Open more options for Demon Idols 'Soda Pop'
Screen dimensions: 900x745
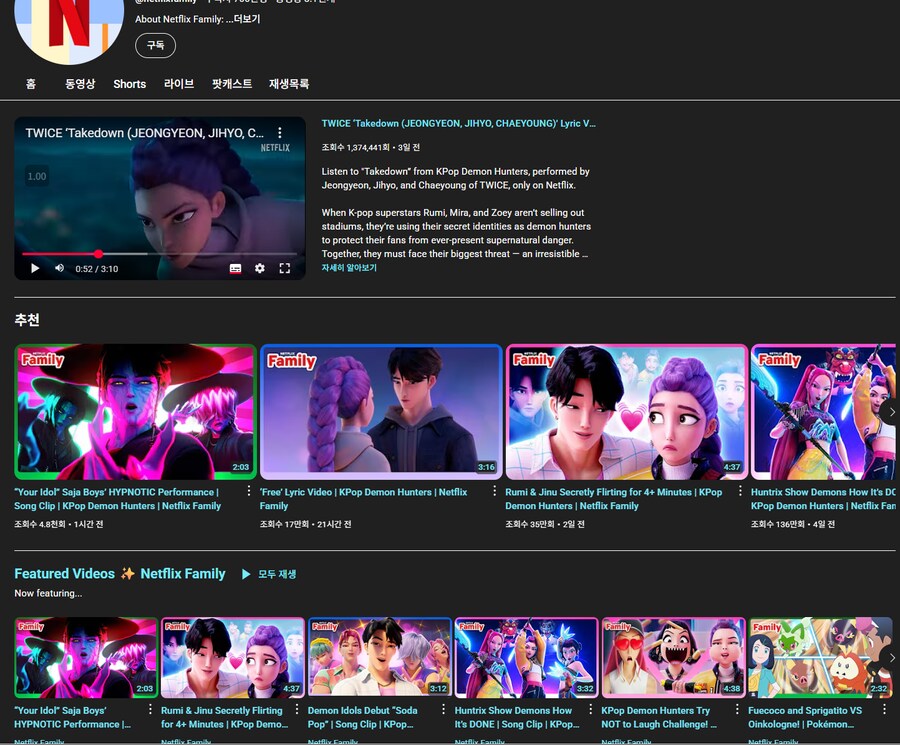point(444,710)
